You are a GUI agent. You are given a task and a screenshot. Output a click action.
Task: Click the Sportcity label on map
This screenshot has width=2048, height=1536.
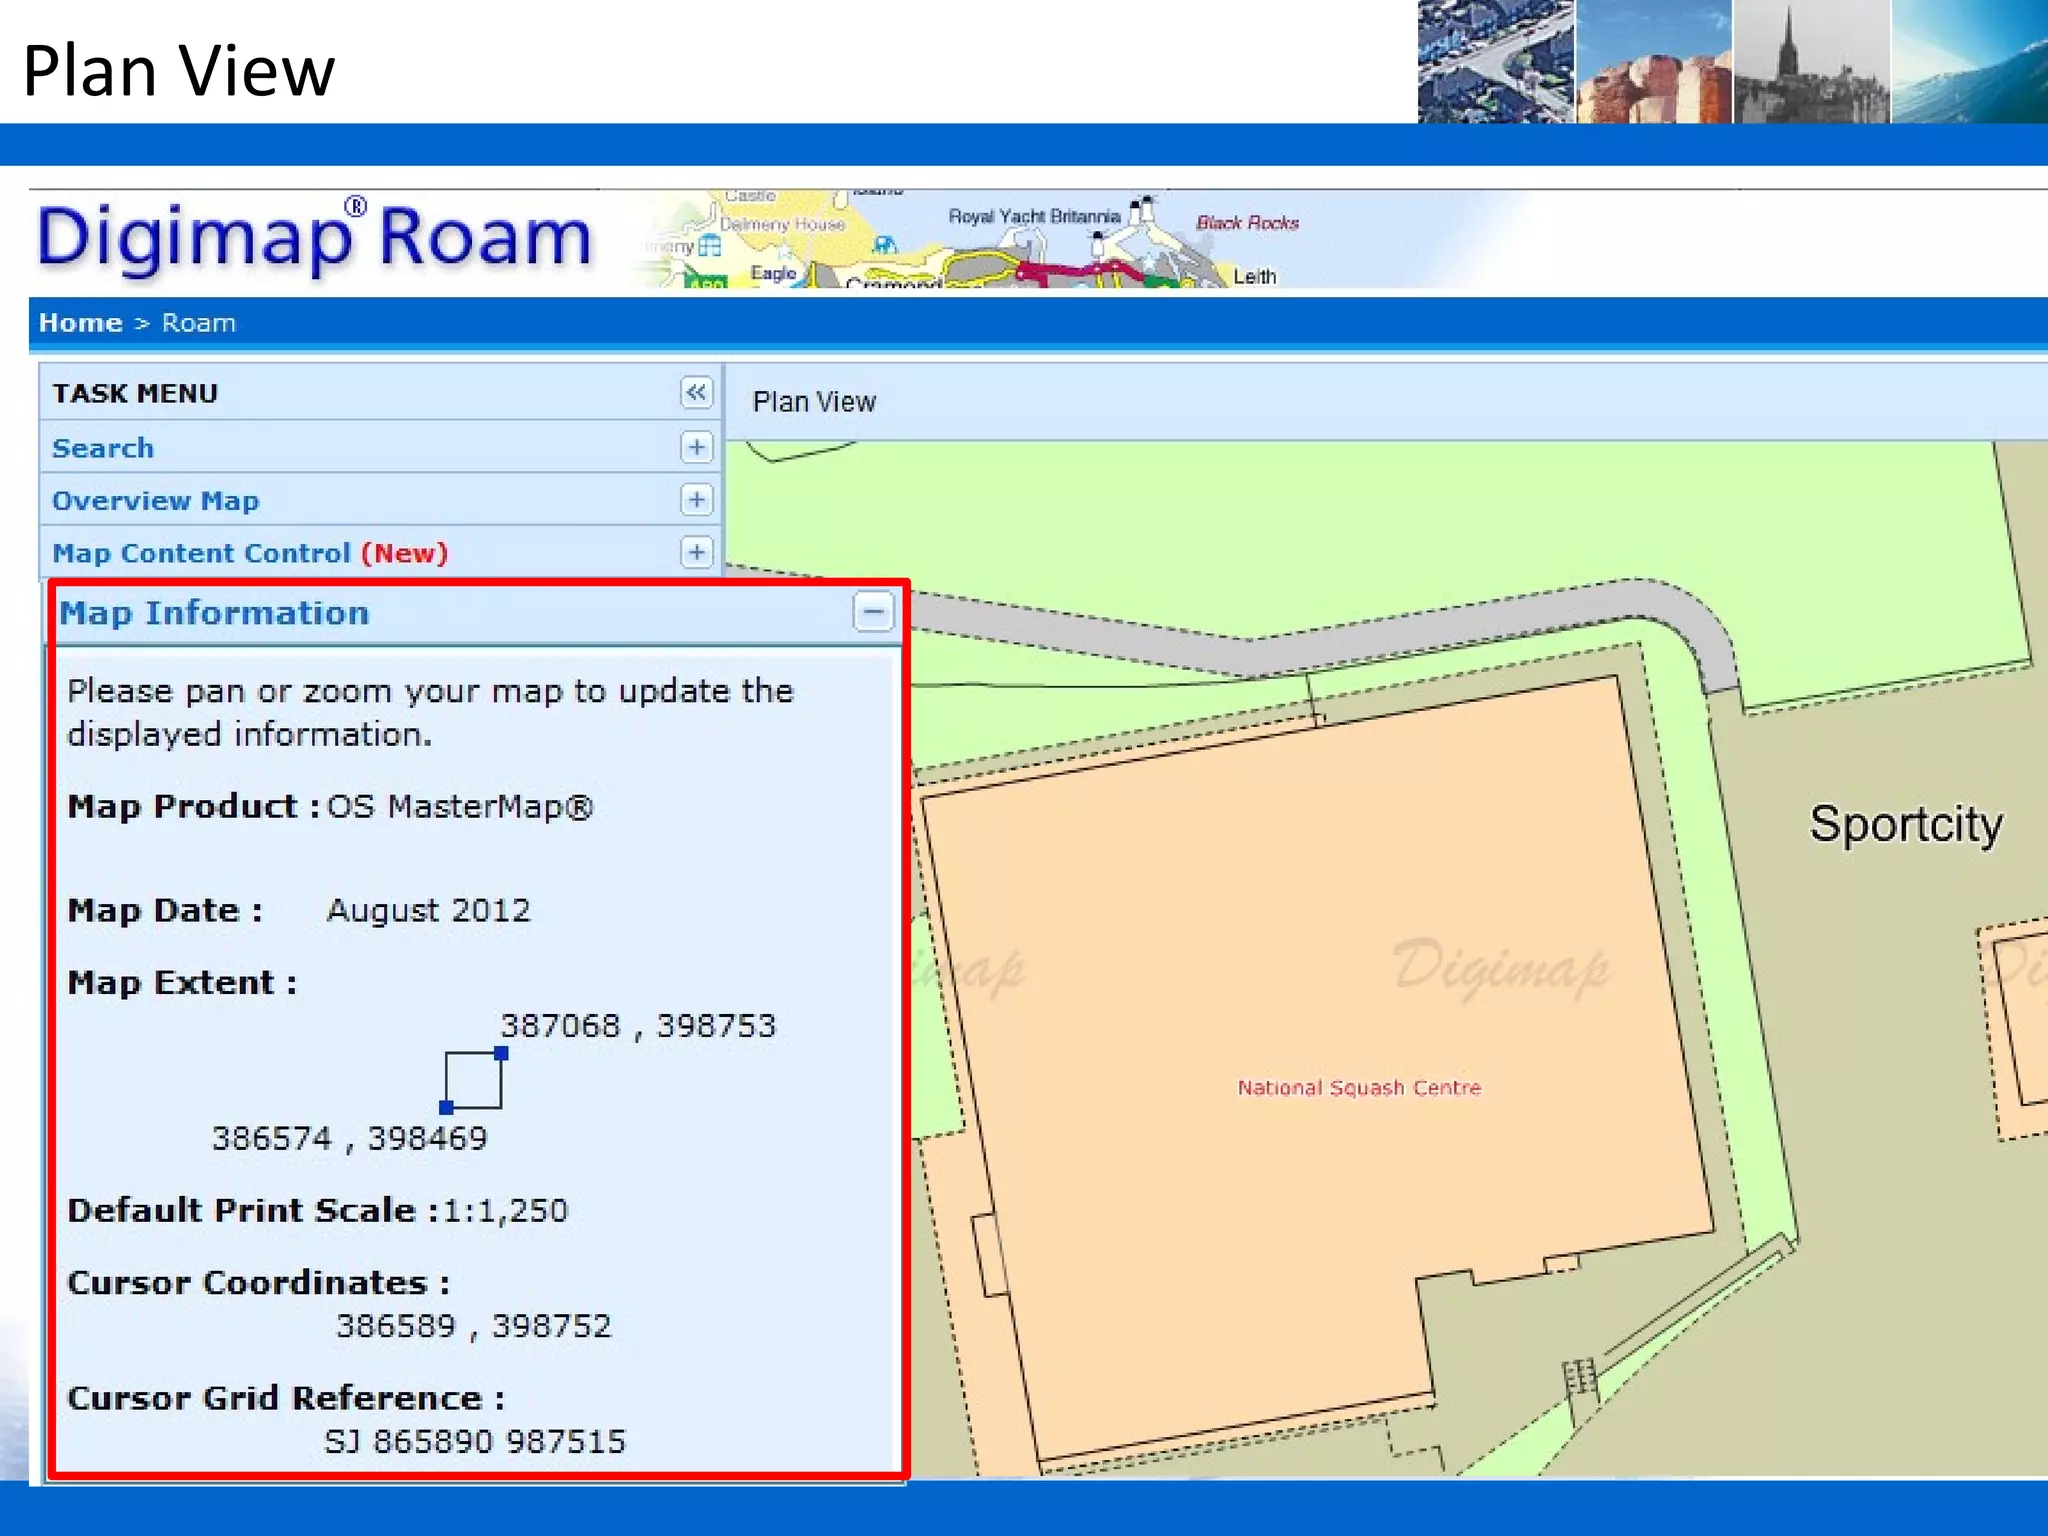pos(1906,825)
